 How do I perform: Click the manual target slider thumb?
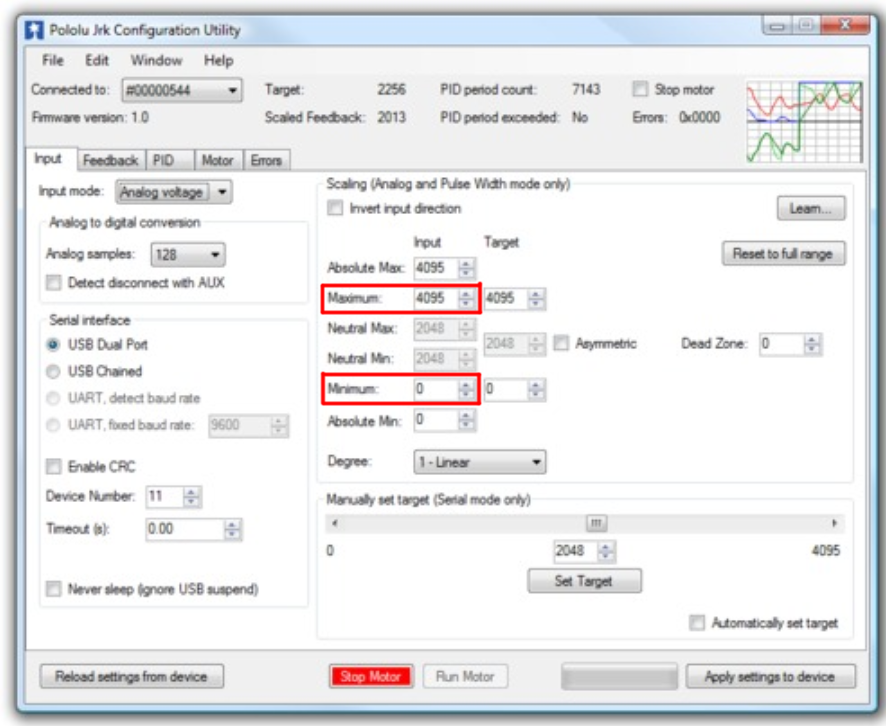596,523
